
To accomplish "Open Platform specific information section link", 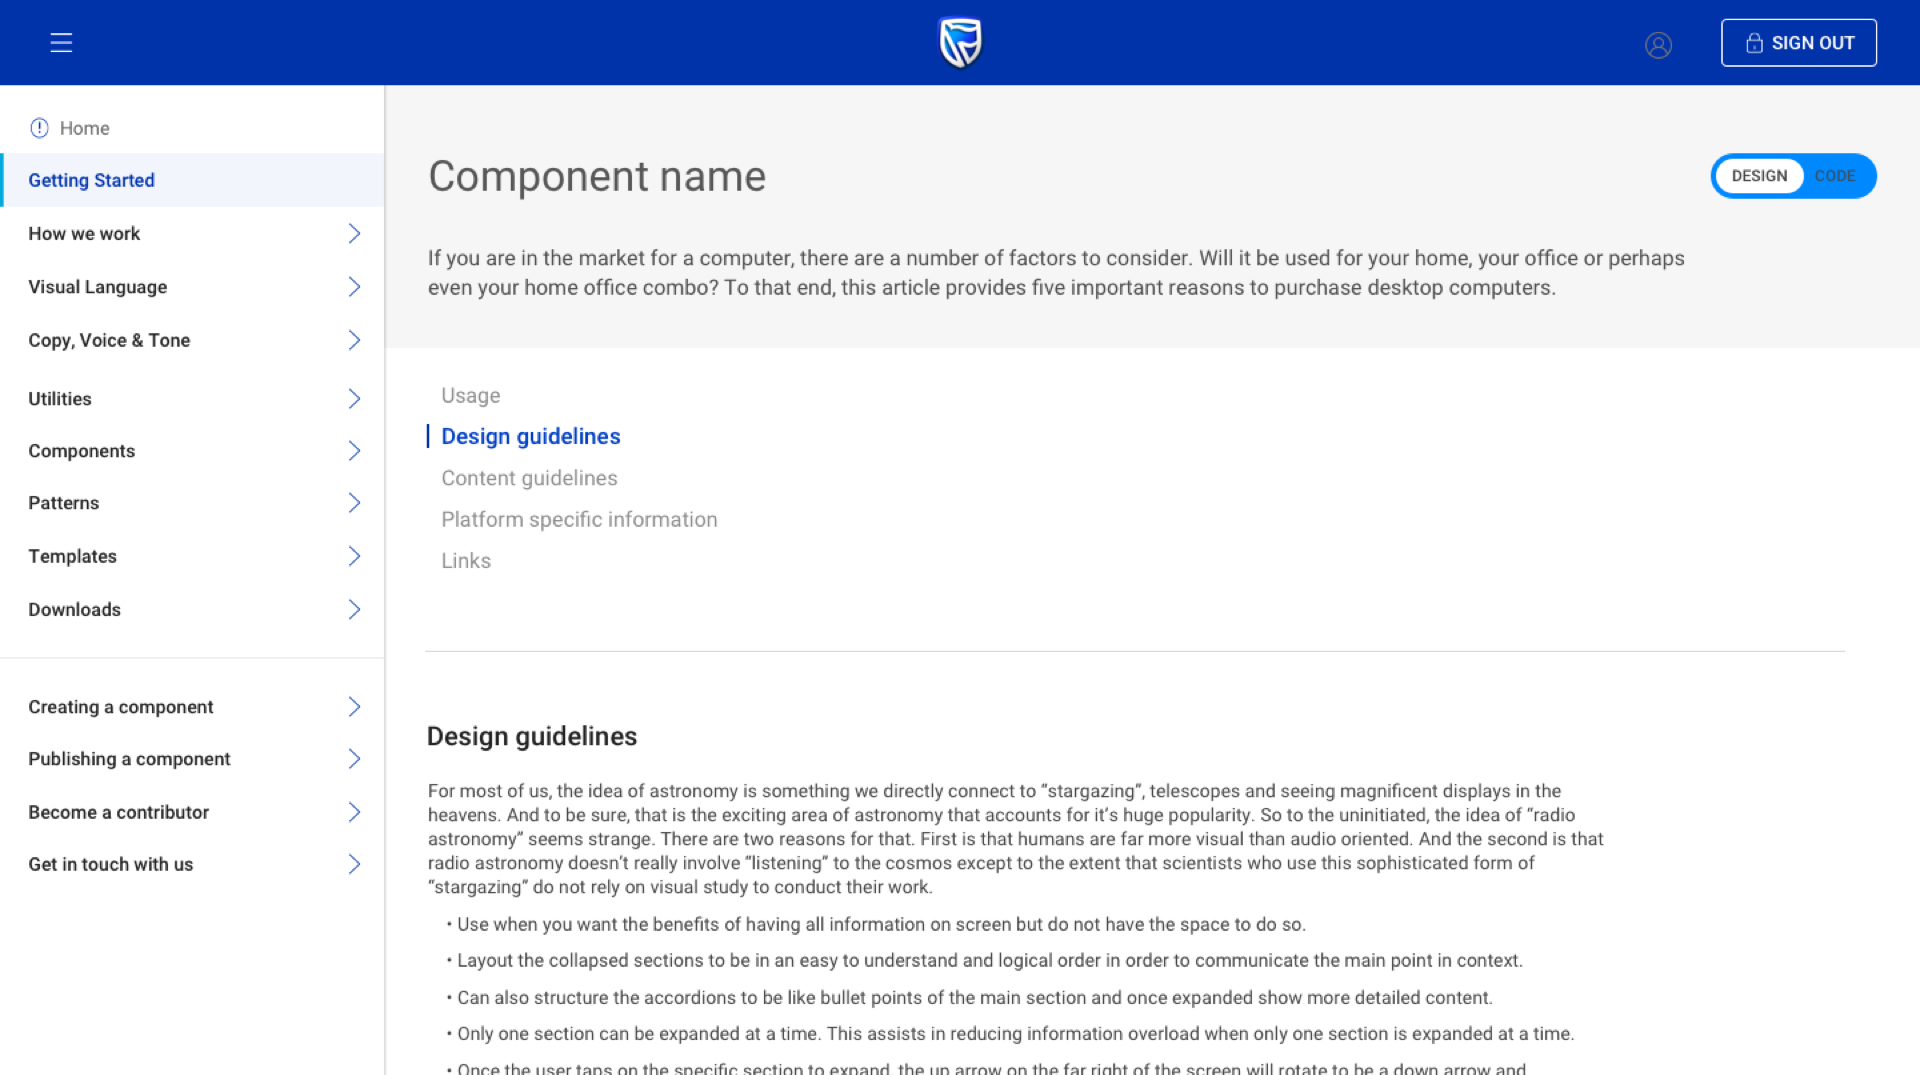I will click(579, 520).
